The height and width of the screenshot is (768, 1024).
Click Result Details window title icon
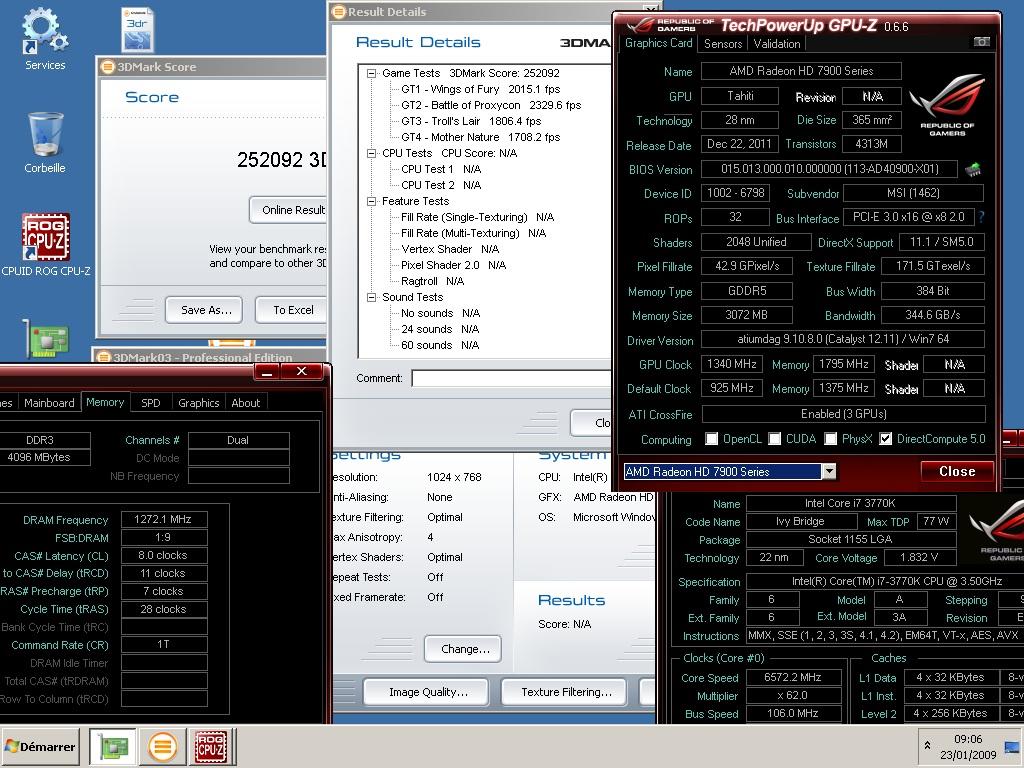point(338,12)
